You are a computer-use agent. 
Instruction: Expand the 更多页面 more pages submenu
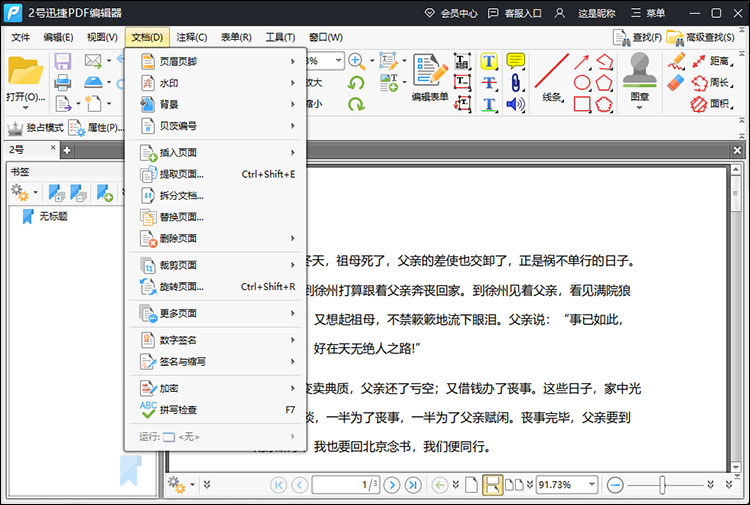216,313
